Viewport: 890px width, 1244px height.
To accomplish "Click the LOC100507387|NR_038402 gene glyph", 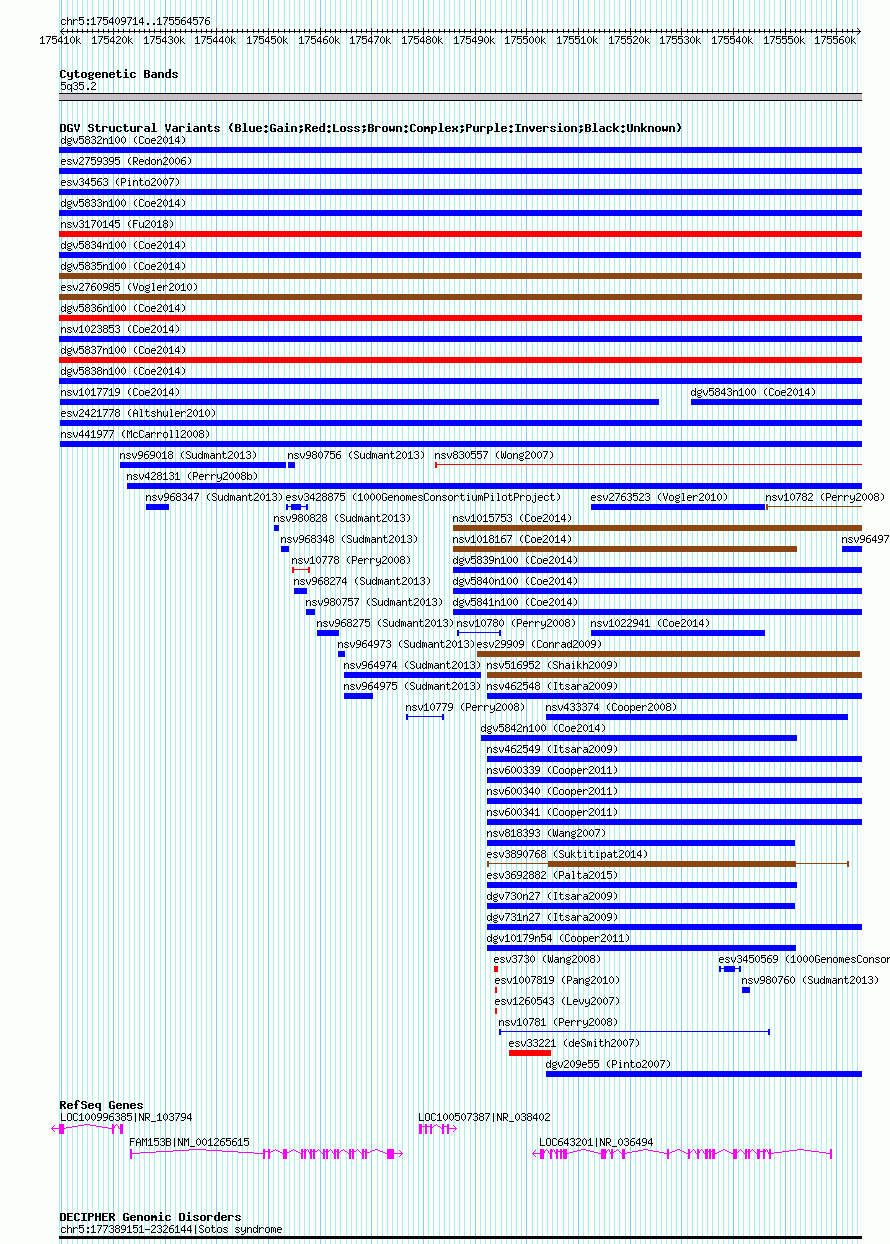I will pyautogui.click(x=438, y=1129).
